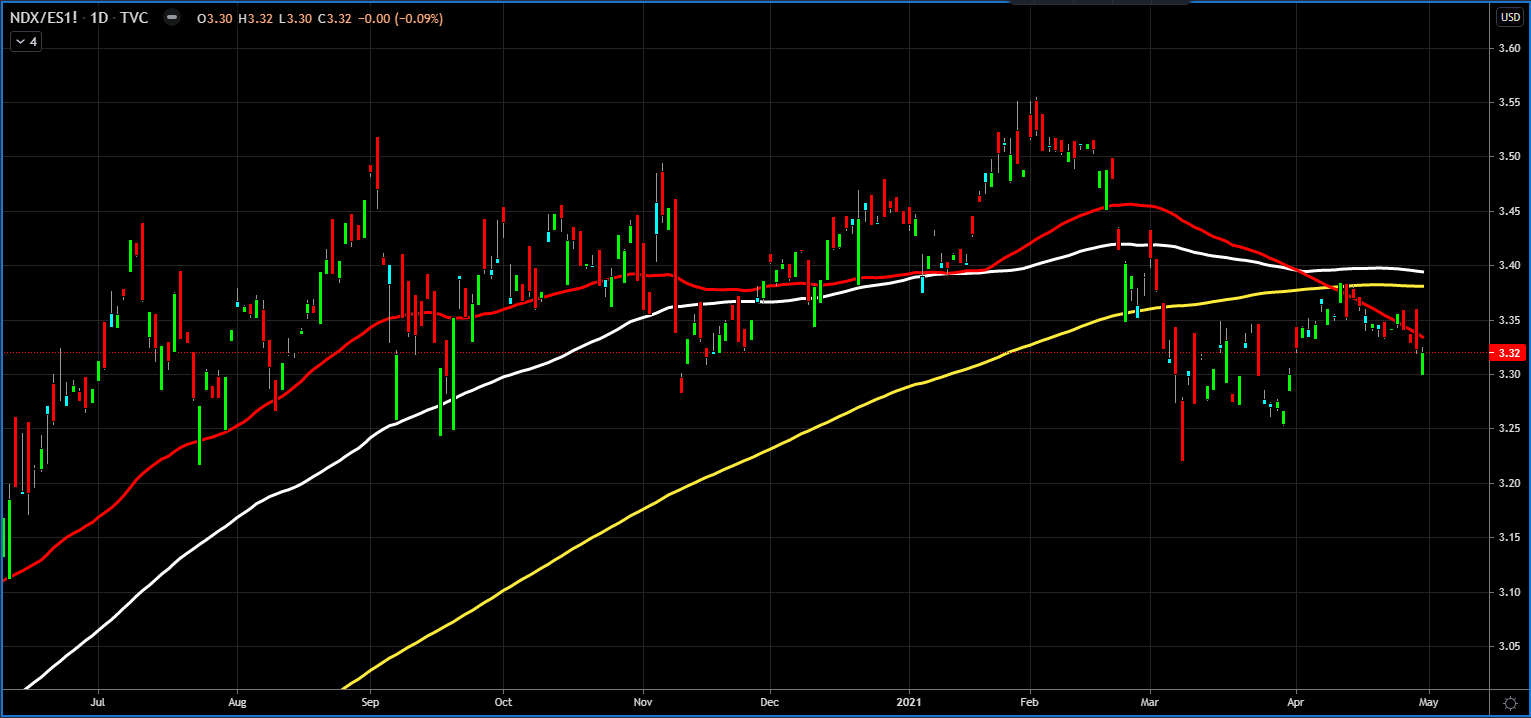Screen dimensions: 1531x718
Task: Click the Nov label on time axis
Action: (643, 703)
